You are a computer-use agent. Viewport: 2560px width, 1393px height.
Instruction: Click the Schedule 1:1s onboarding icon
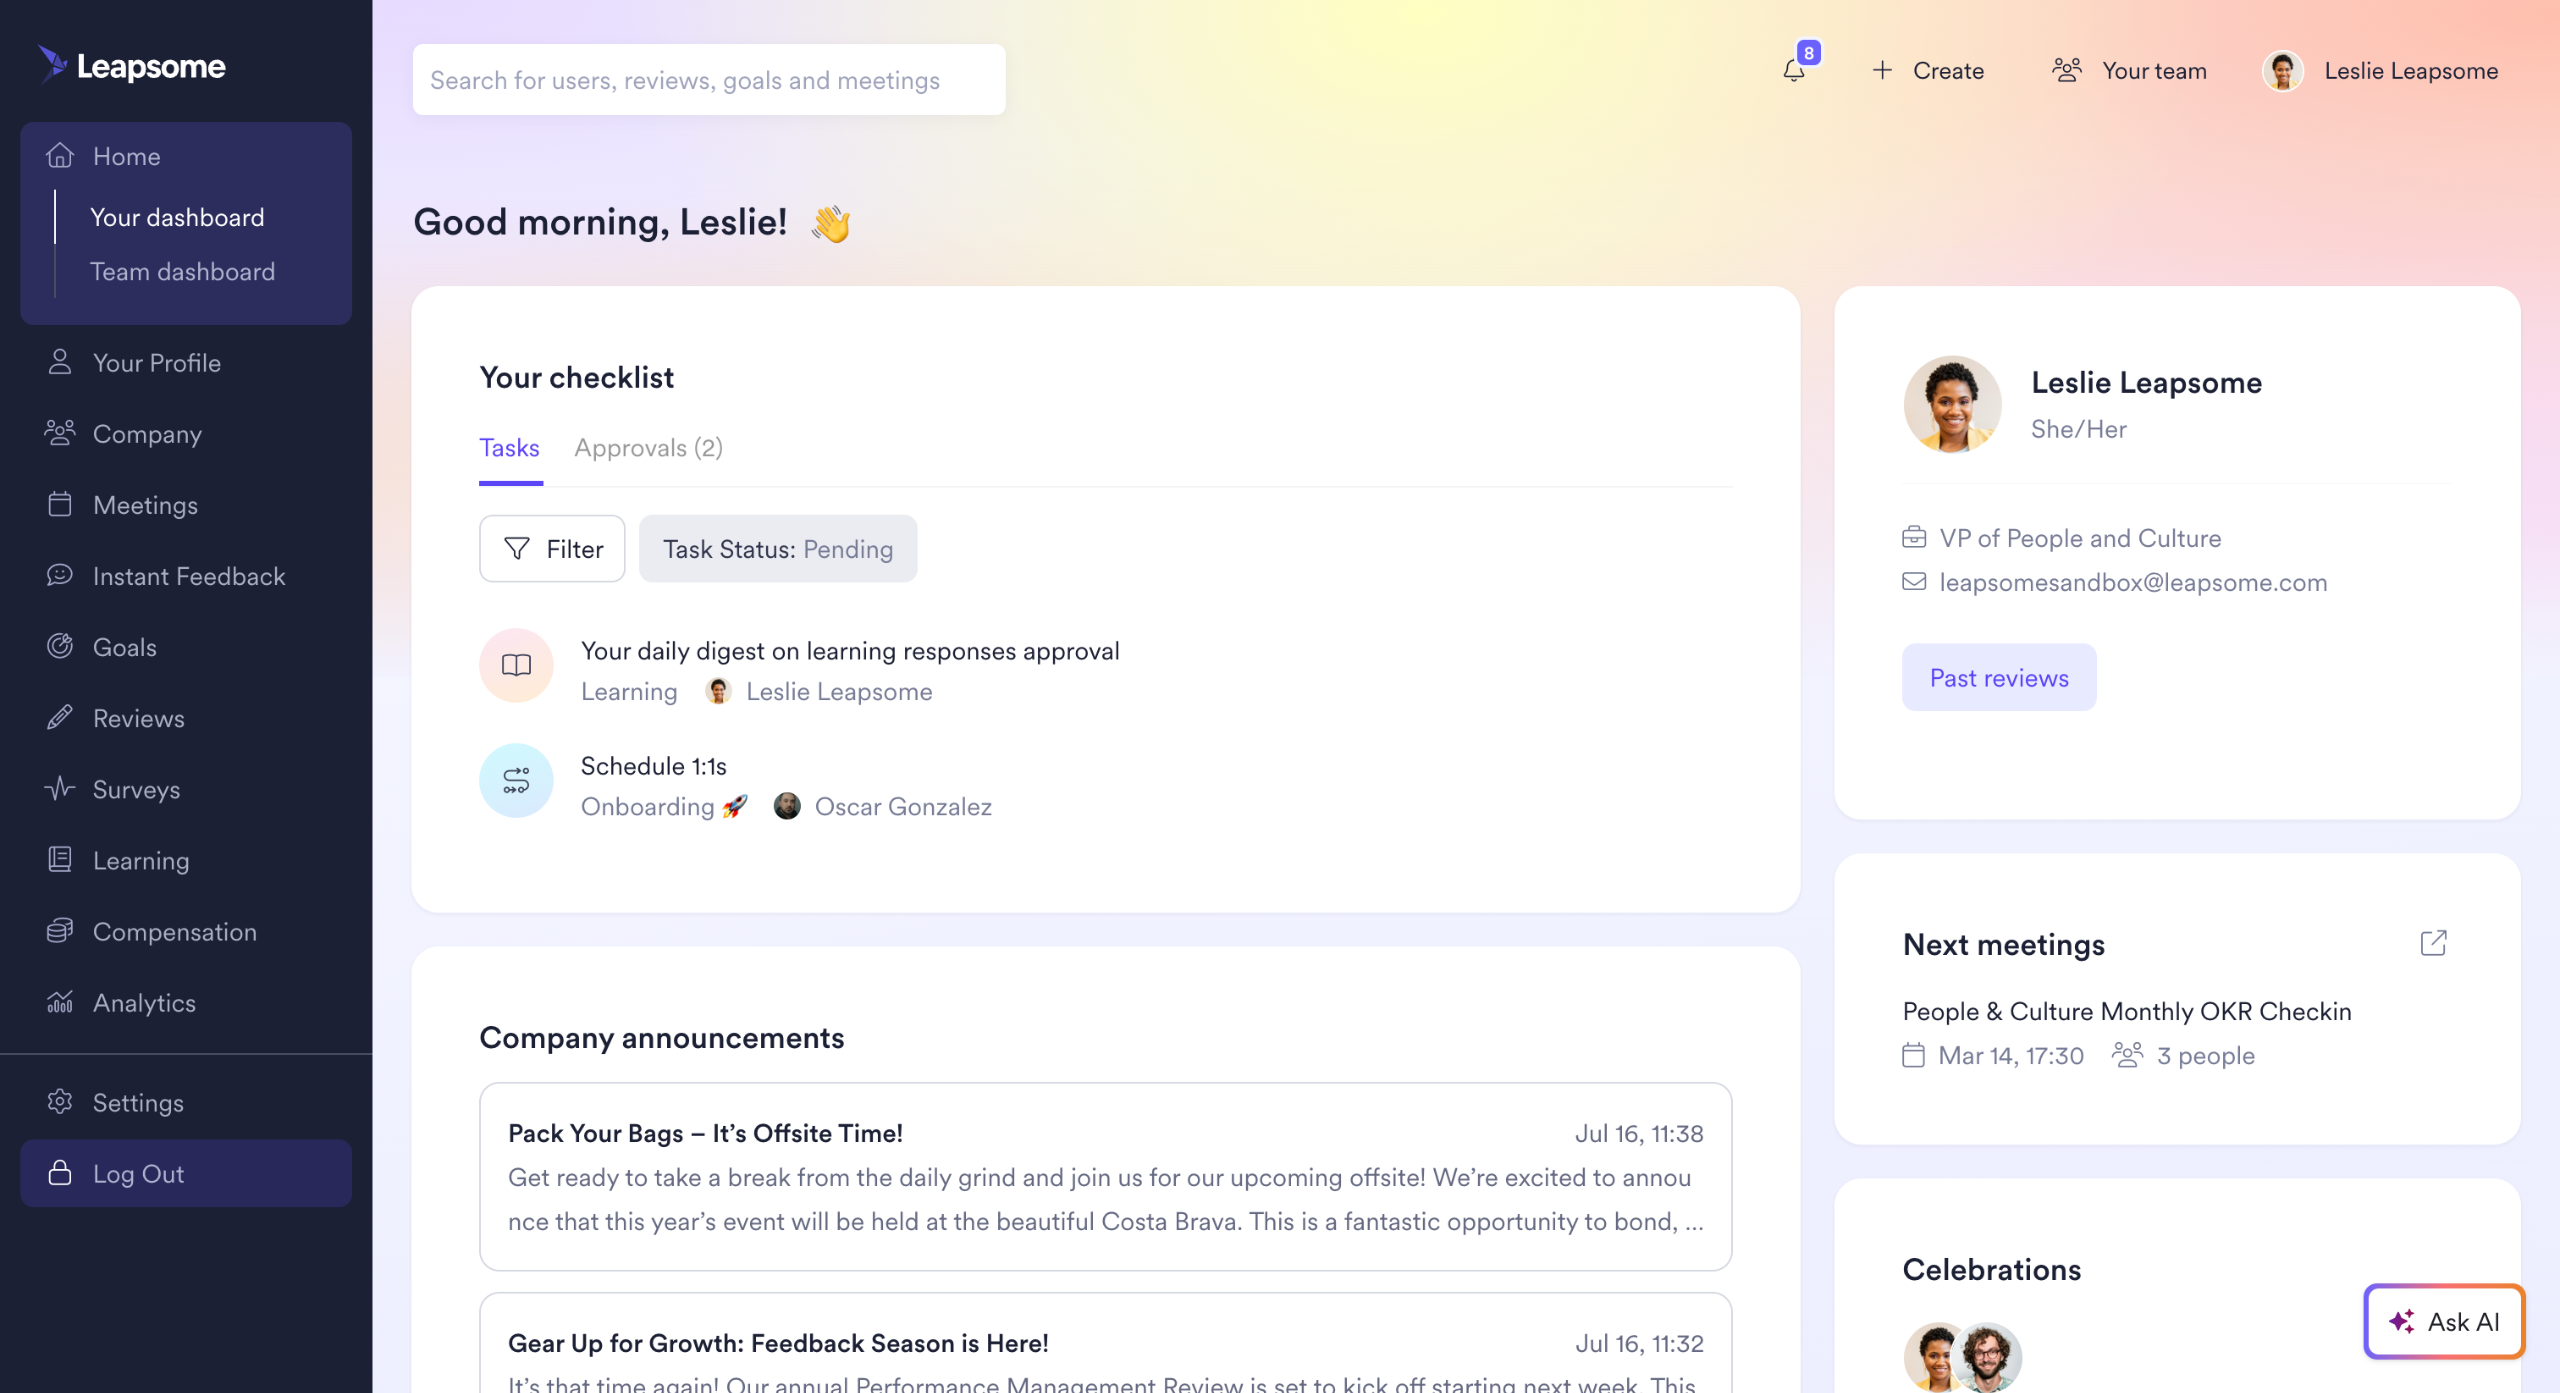(x=516, y=780)
